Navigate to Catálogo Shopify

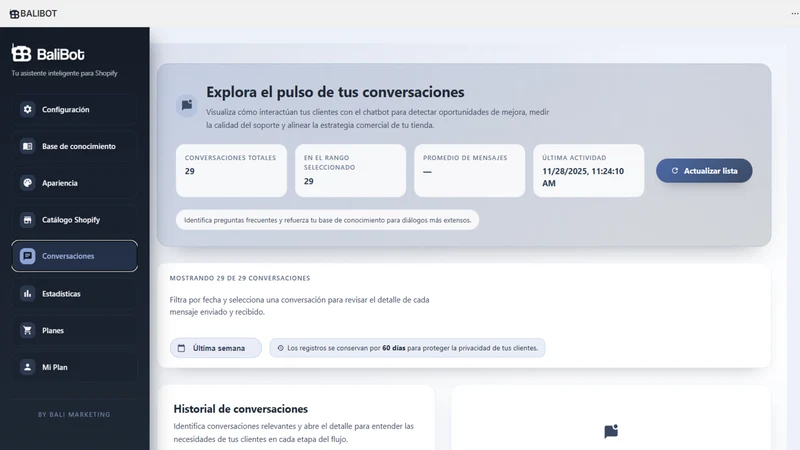[74, 219]
